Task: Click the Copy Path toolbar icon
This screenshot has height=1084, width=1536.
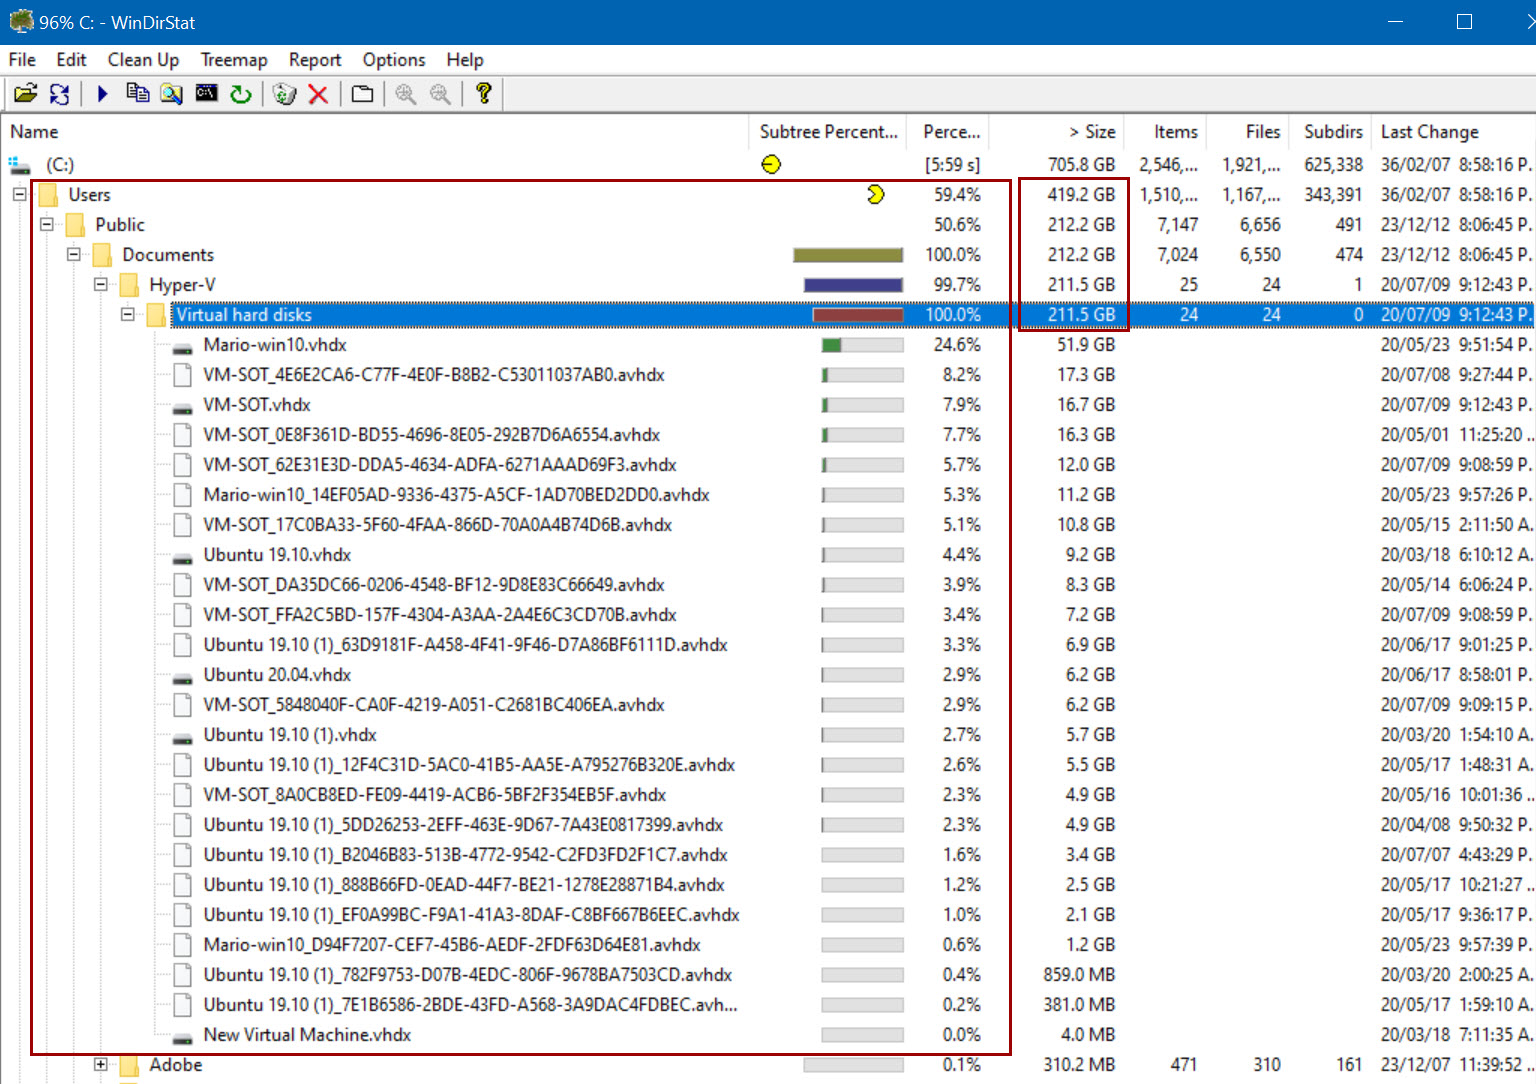Action: pos(138,94)
